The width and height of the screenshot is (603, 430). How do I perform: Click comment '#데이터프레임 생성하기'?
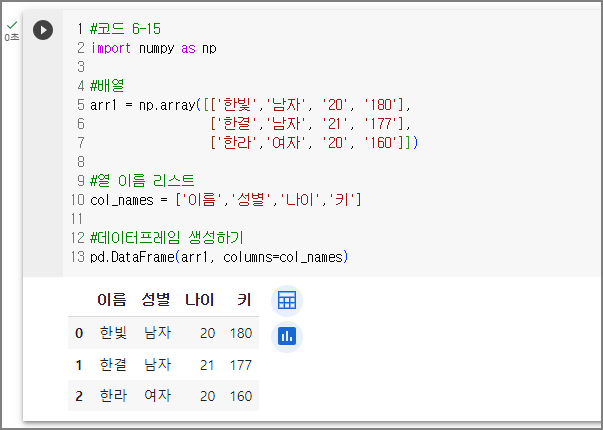(x=167, y=238)
